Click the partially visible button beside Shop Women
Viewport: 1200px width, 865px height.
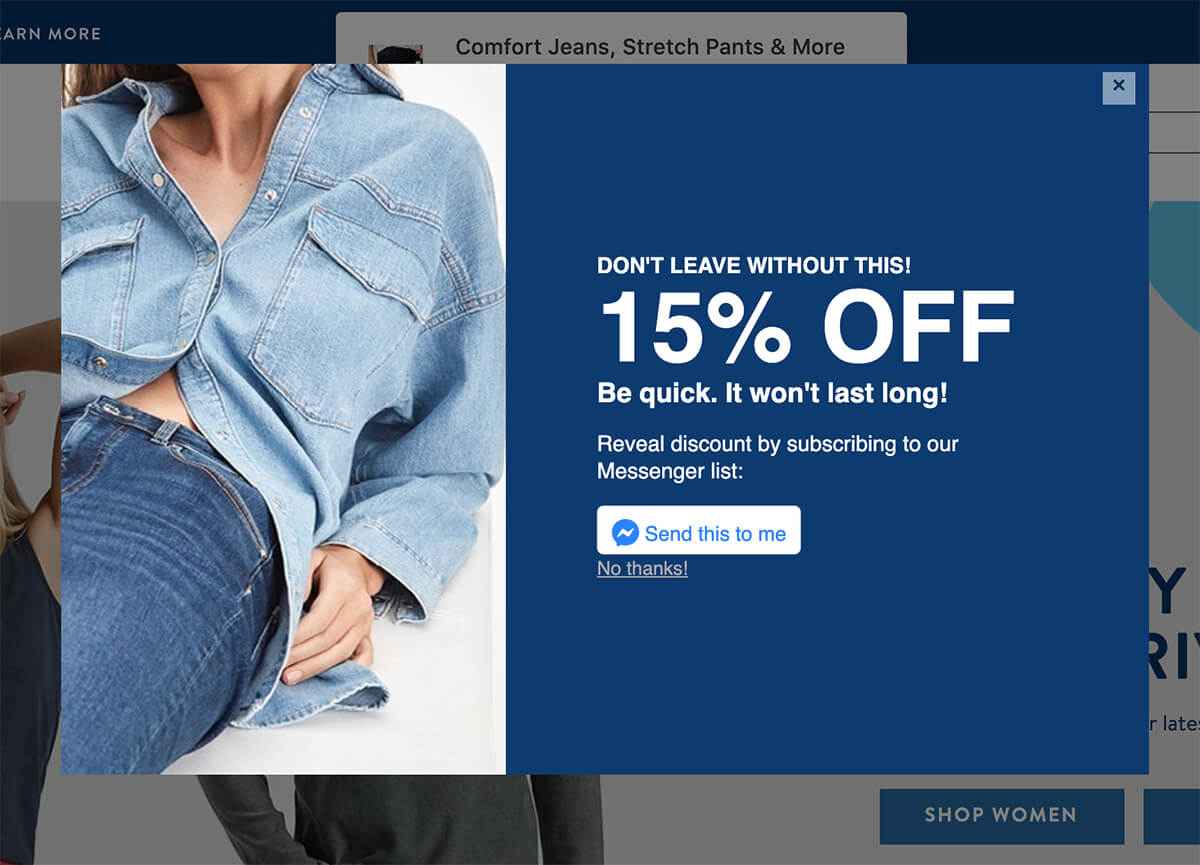(1171, 816)
